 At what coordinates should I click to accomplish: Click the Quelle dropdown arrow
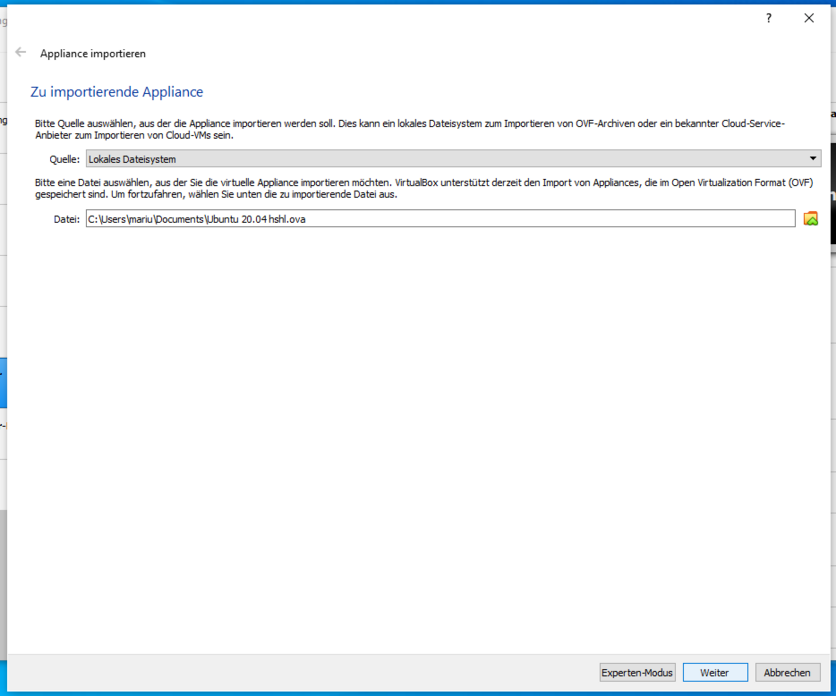coord(813,159)
